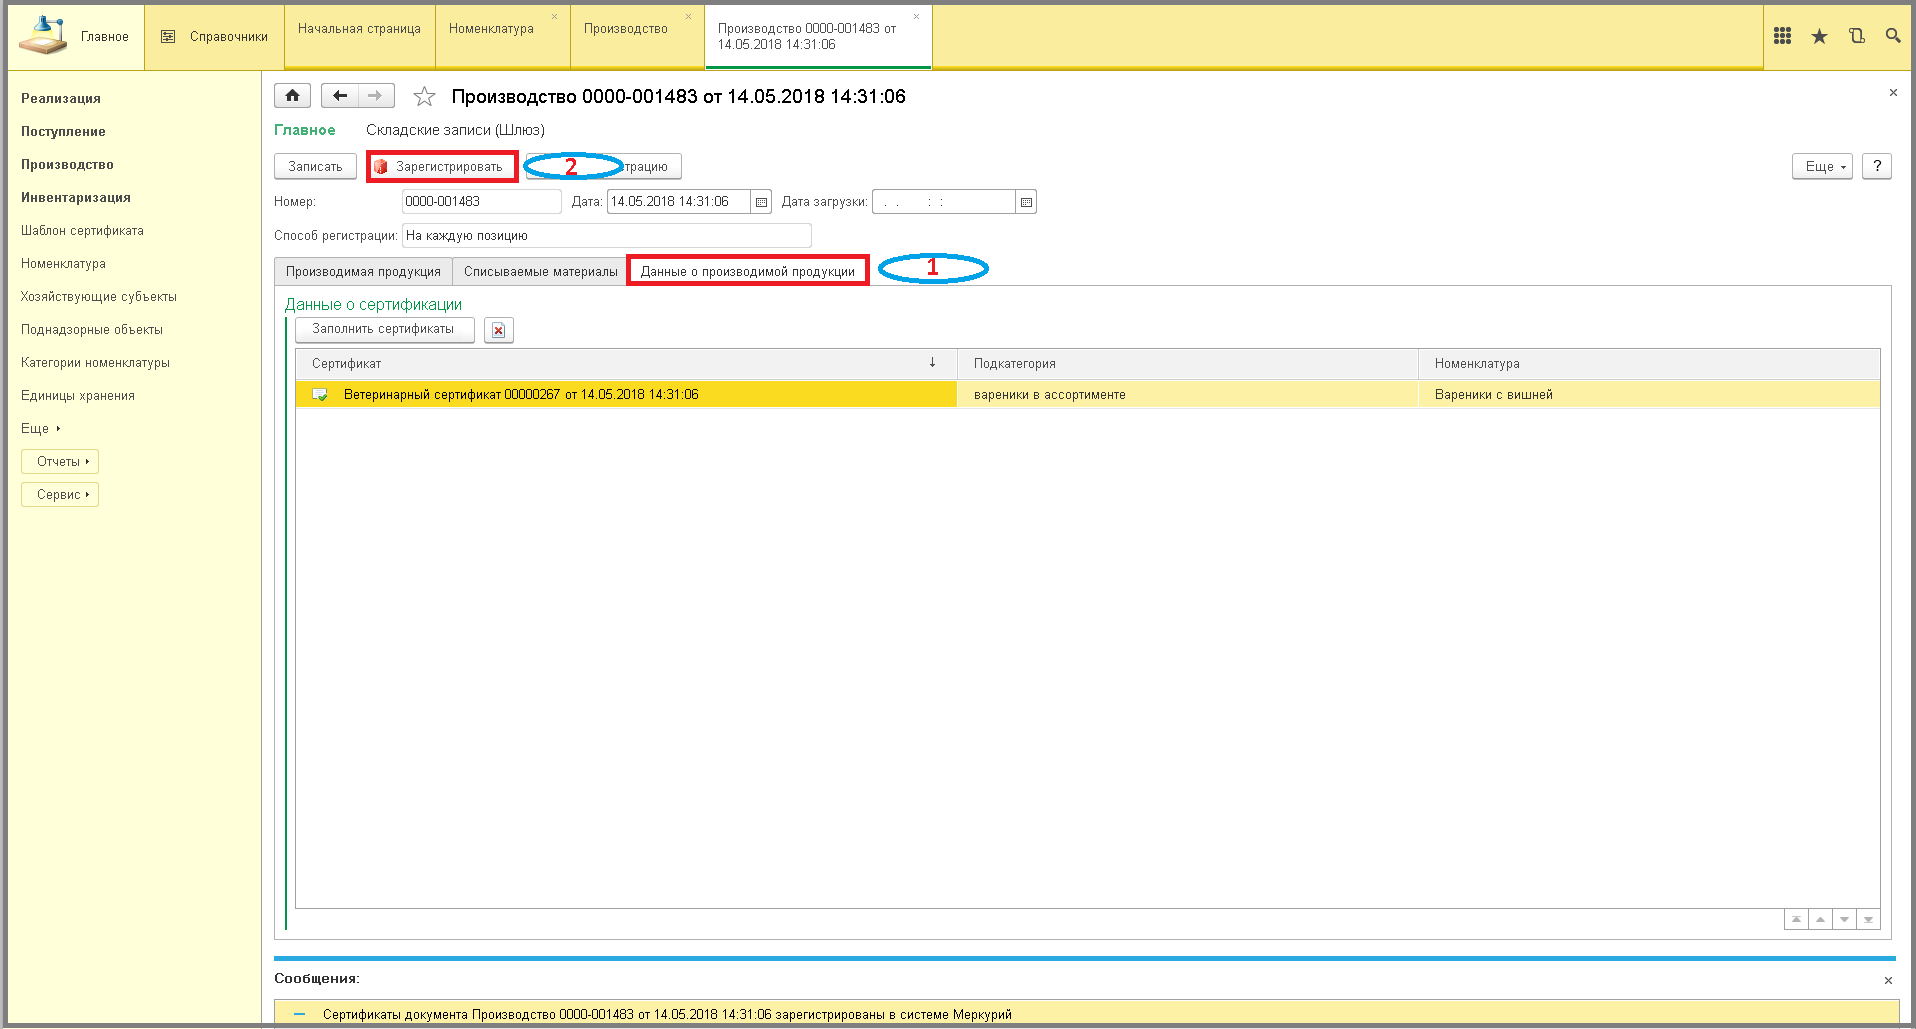Expand the Сервис menu in sidebar
The height and width of the screenshot is (1029, 1916).
pos(60,494)
